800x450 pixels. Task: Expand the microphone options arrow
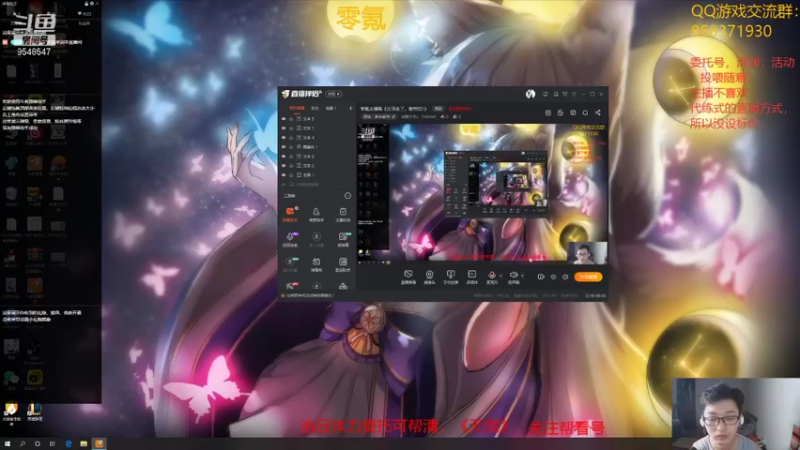(501, 276)
